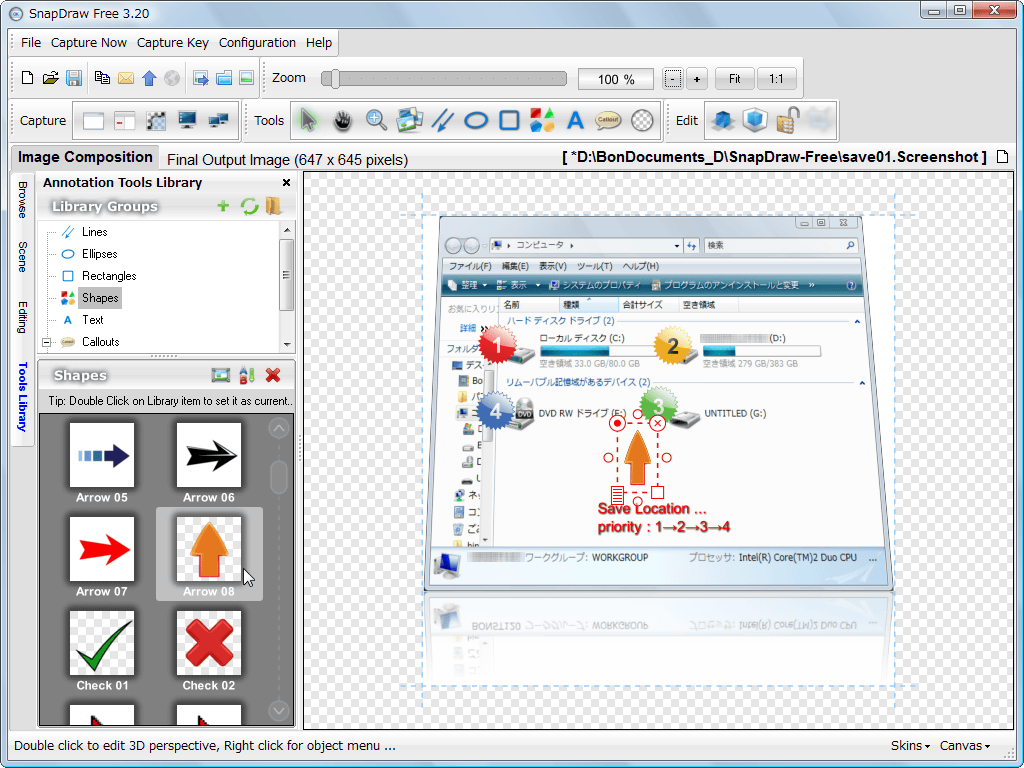Click the save floppy disk icon
Viewport: 1024px width, 768px height.
pos(74,78)
